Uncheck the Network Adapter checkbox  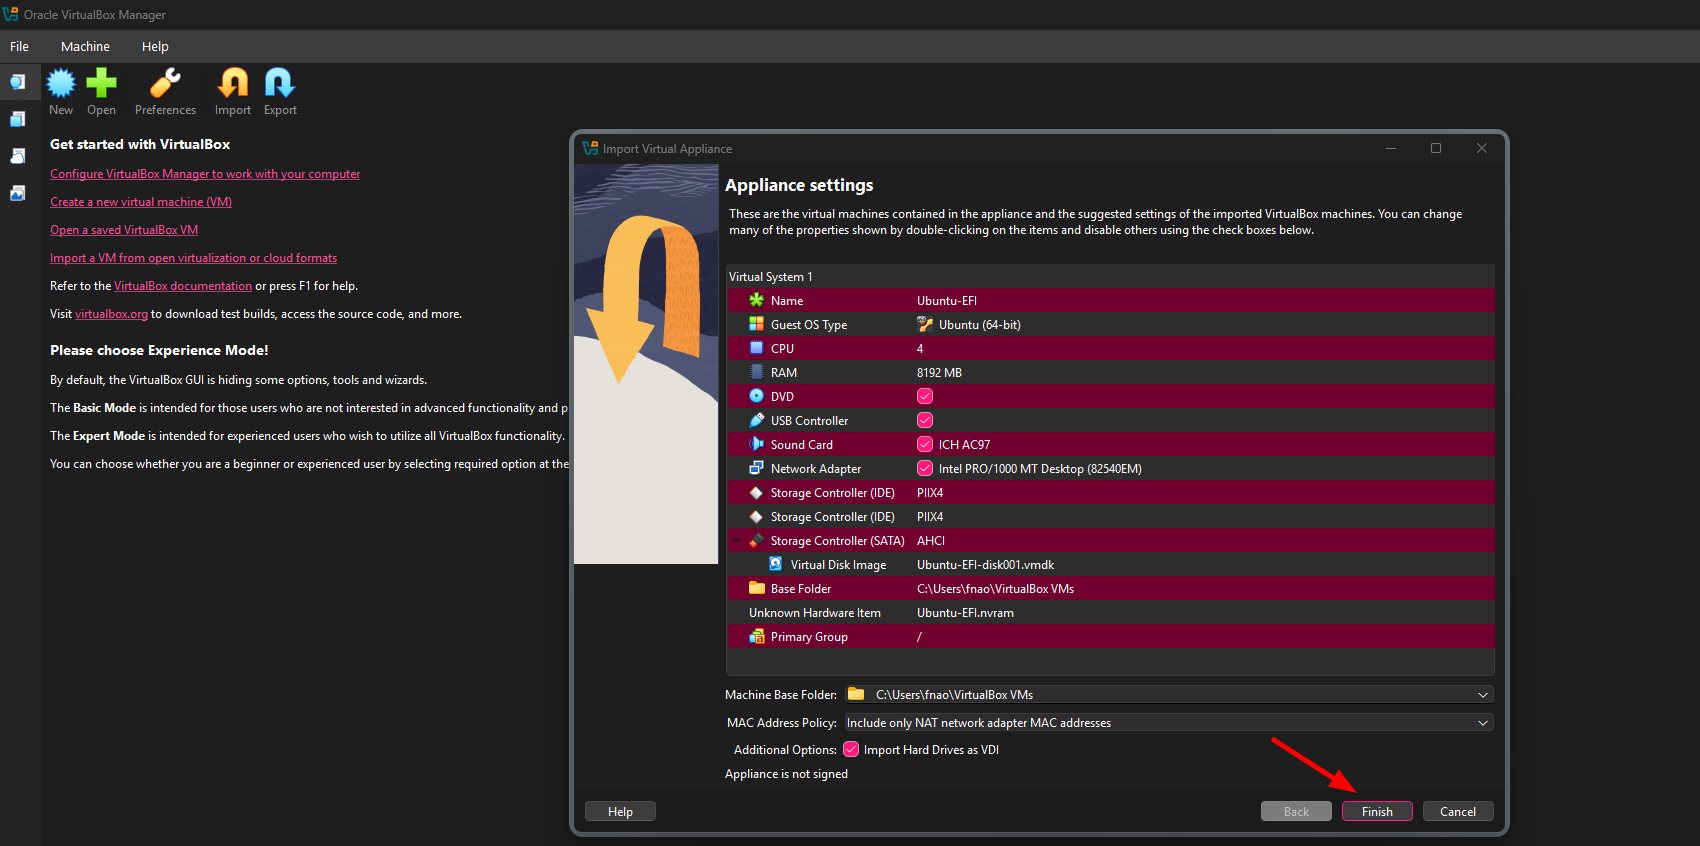click(925, 469)
